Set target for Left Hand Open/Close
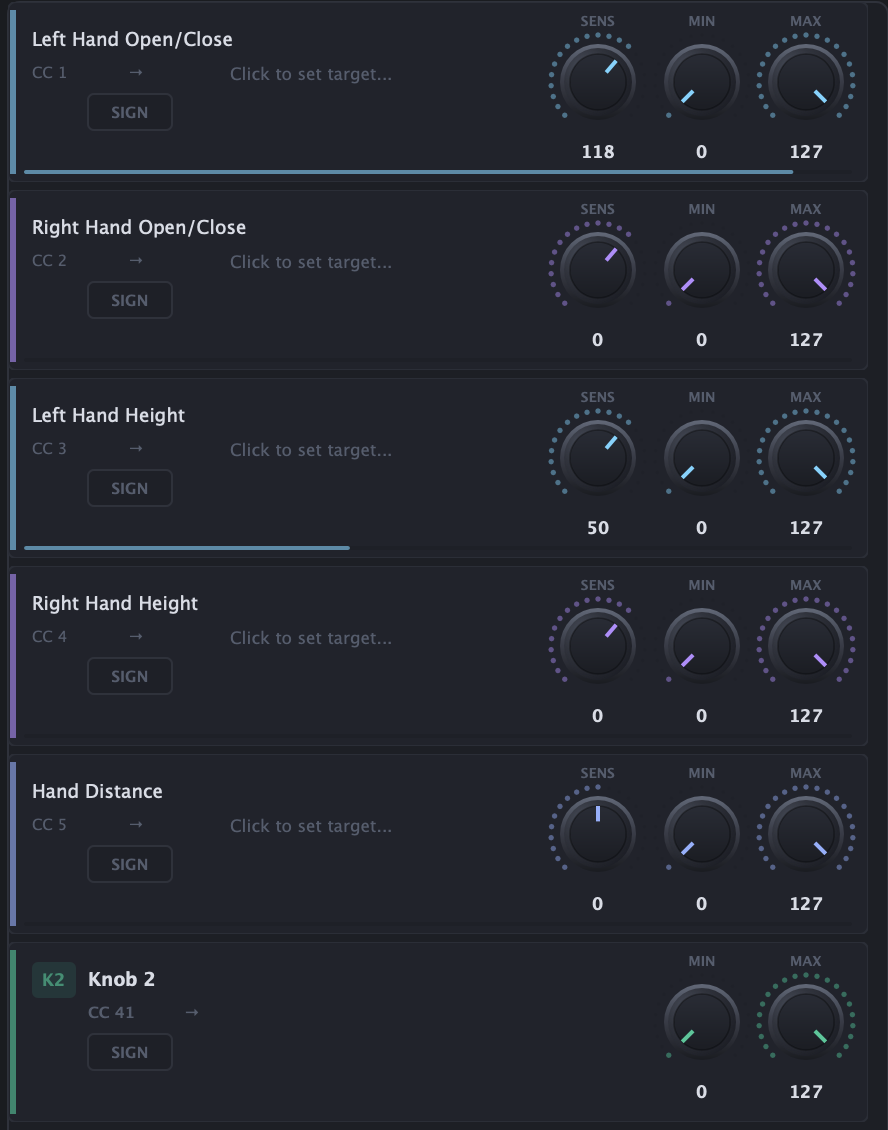Image resolution: width=888 pixels, height=1130 pixels. (x=311, y=74)
